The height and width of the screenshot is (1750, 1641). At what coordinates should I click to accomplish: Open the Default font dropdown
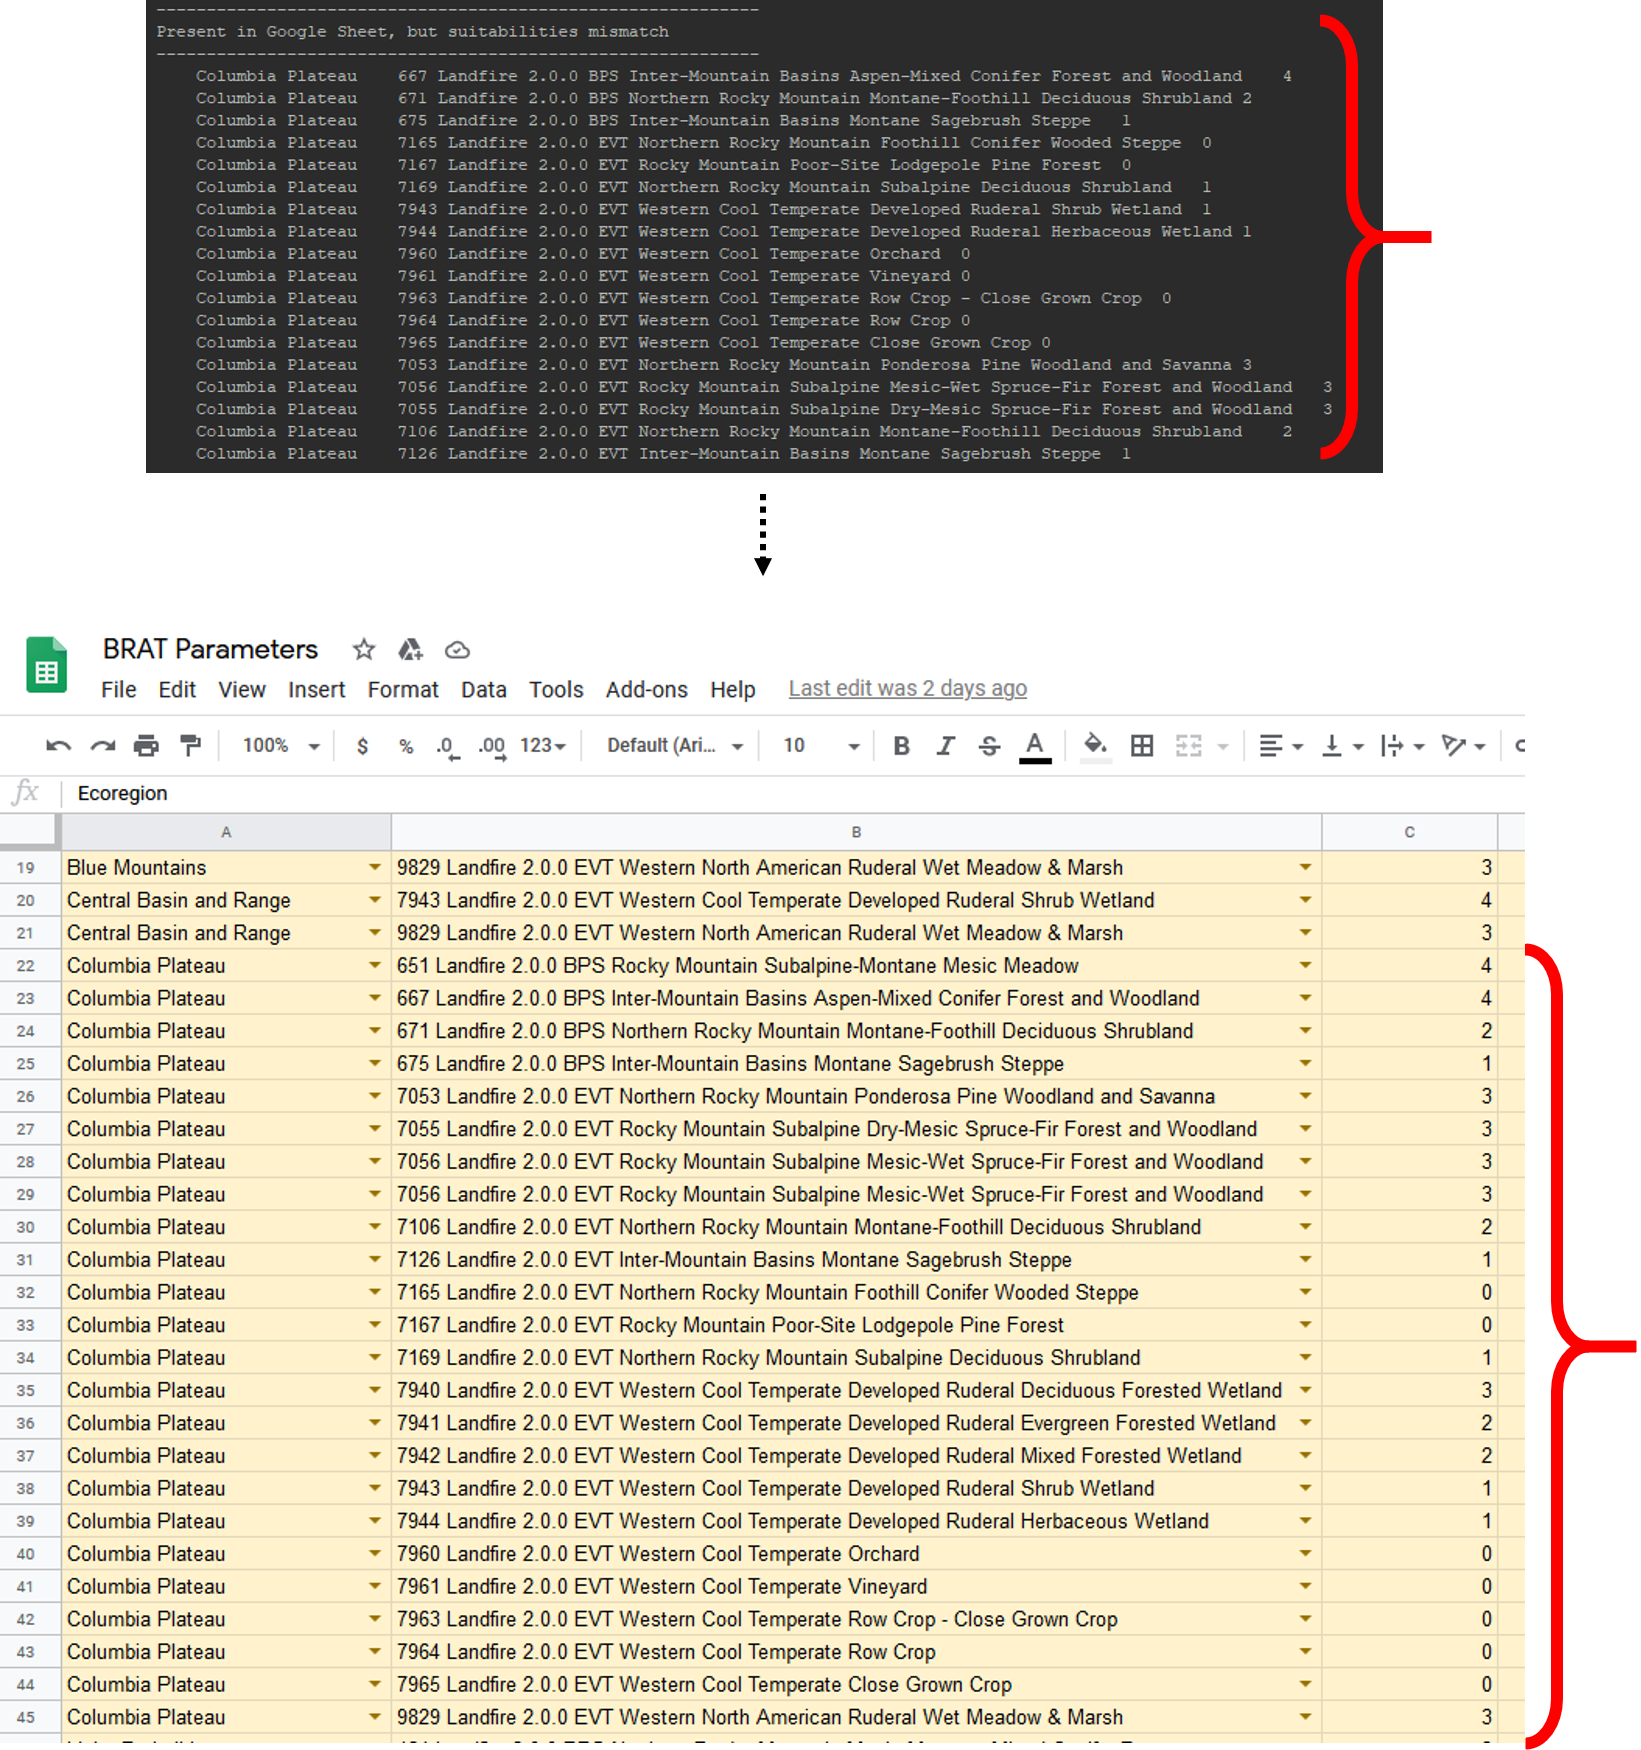pos(675,746)
